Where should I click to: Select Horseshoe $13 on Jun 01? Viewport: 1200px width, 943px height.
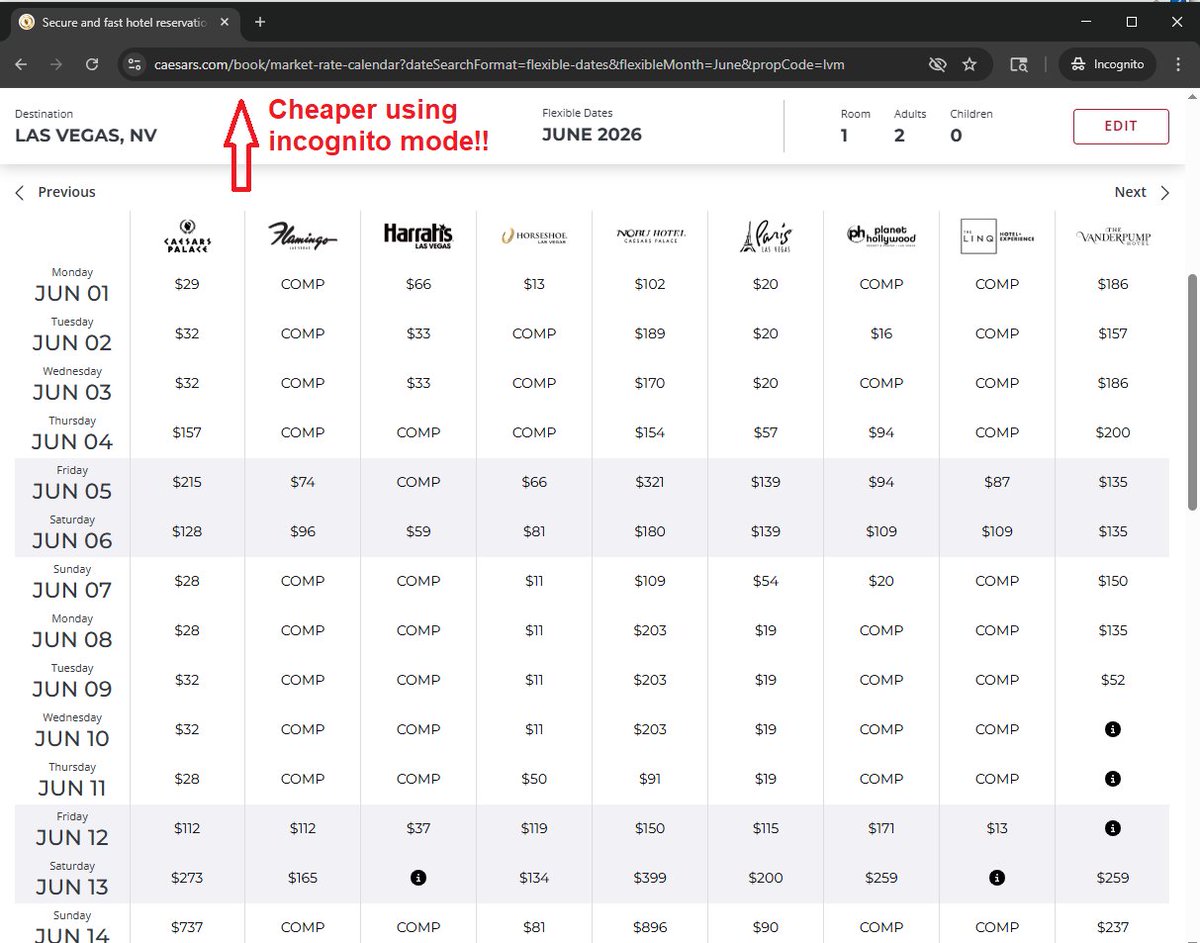534,284
